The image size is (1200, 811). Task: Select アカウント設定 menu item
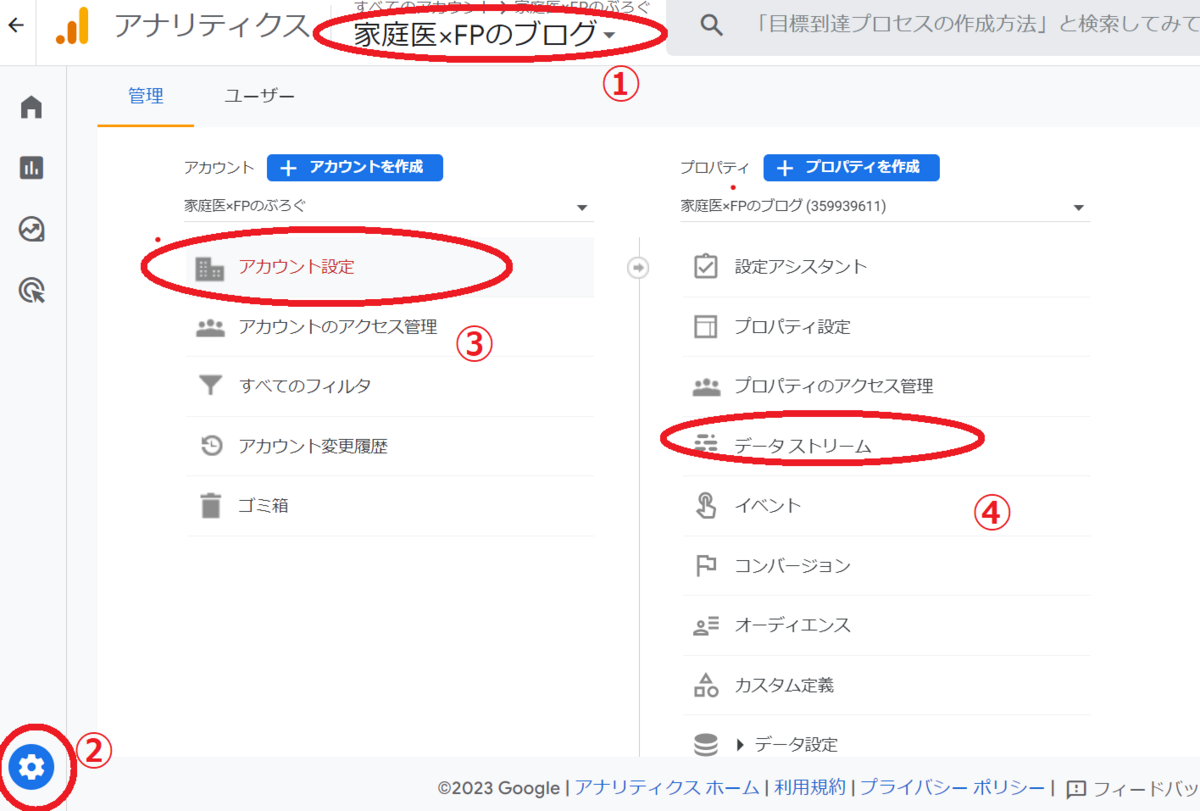390,267
